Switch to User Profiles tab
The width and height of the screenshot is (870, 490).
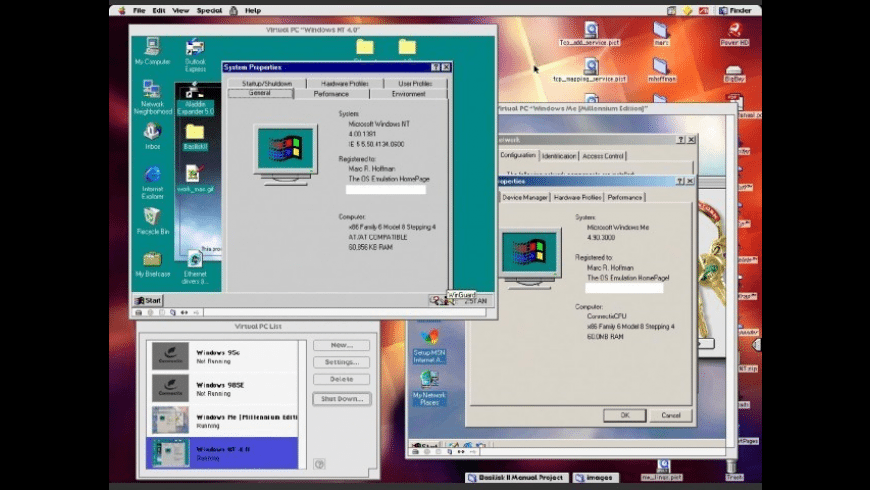(x=415, y=83)
